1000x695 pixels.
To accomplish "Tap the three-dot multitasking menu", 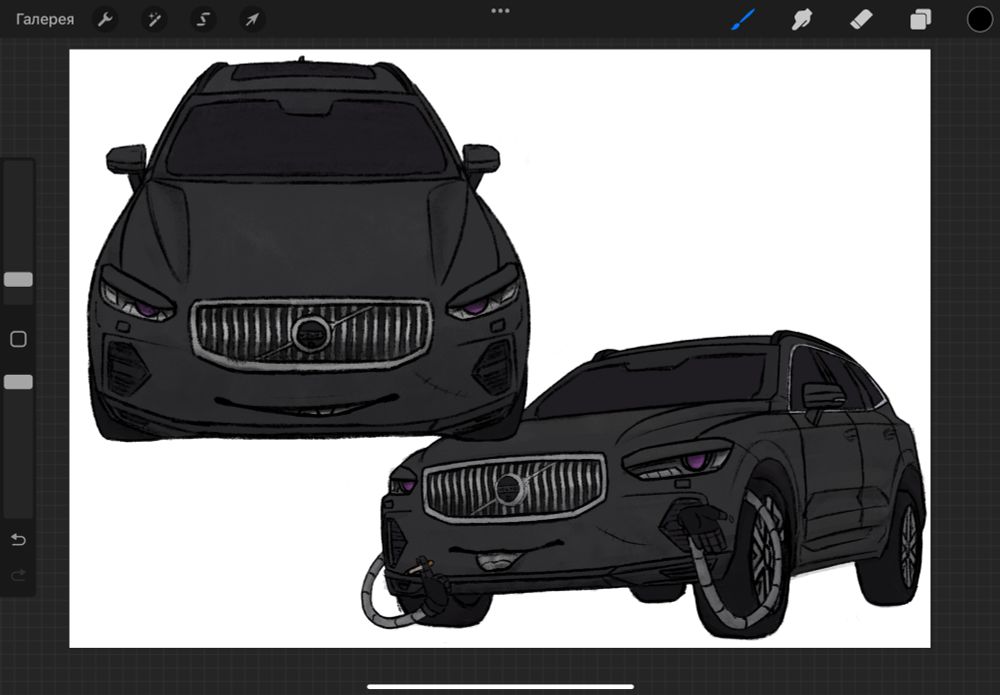I will 500,11.
